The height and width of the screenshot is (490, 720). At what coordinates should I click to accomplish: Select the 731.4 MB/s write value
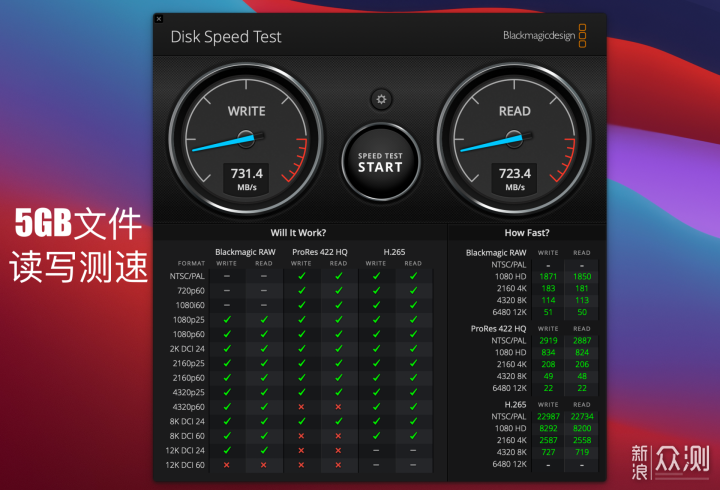247,178
